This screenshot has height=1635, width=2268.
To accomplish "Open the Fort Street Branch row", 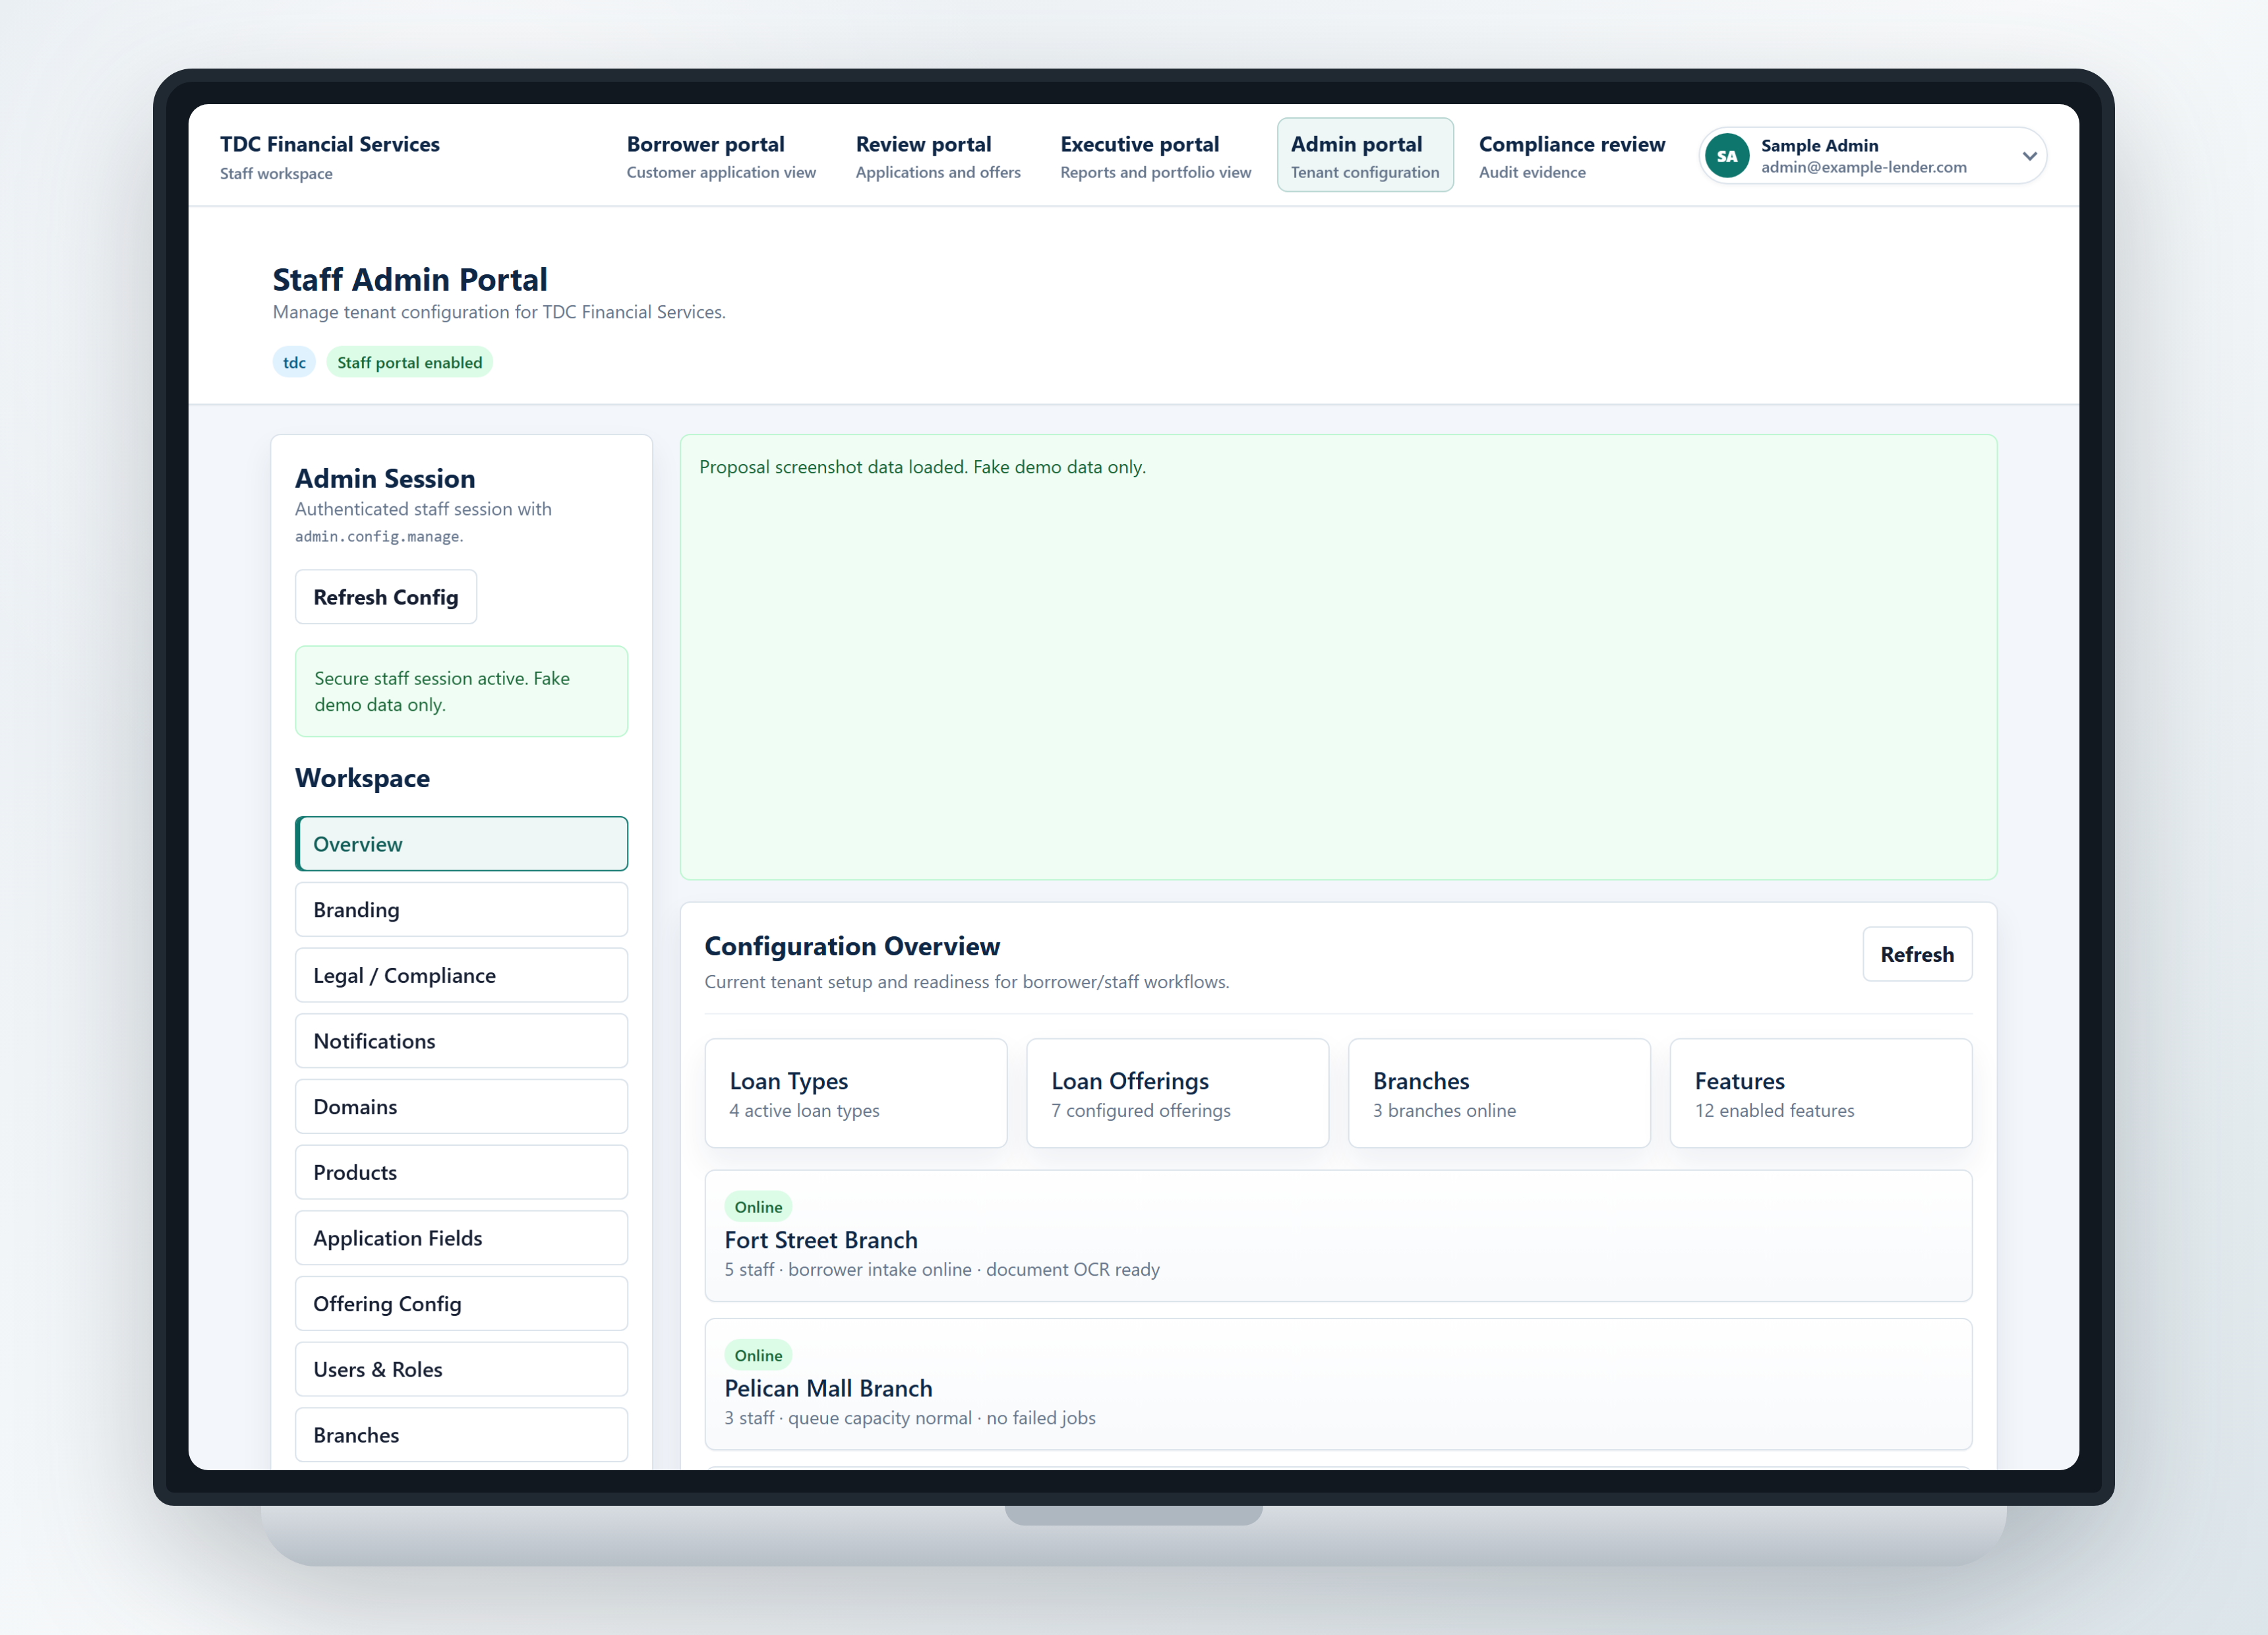I will click(x=1339, y=1236).
